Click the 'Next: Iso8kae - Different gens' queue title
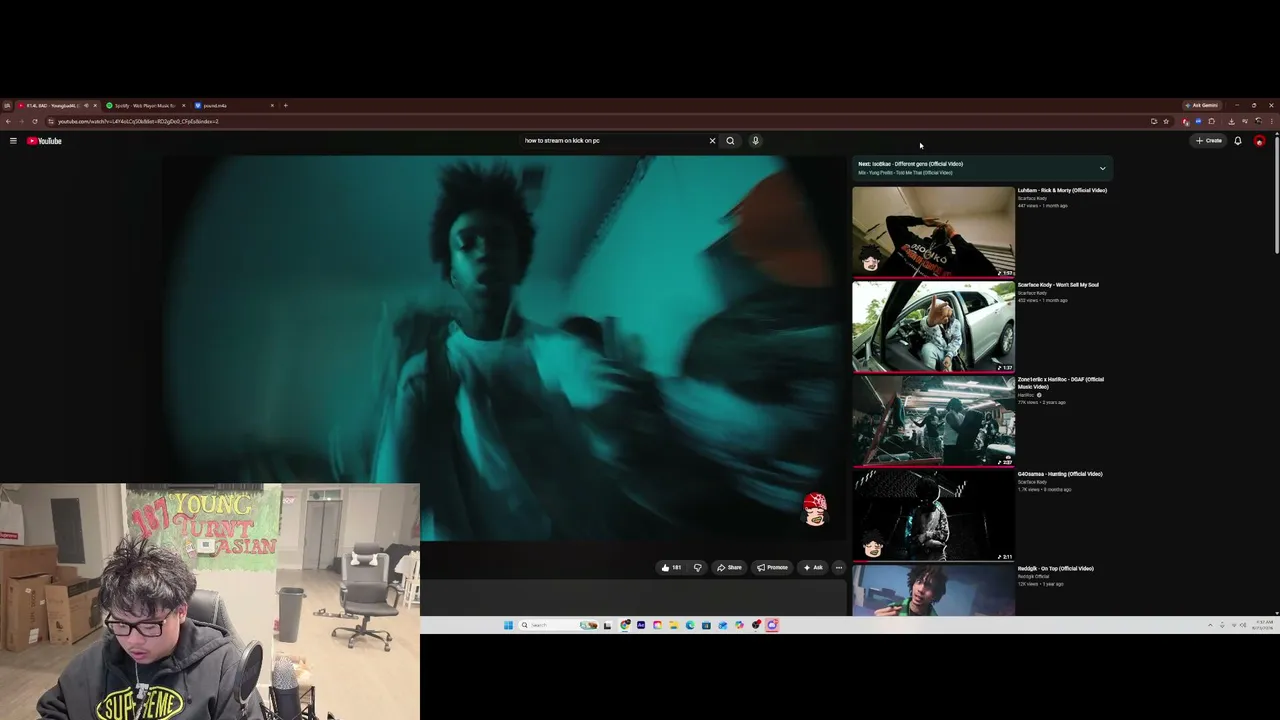Viewport: 1280px width, 720px height. tap(910, 164)
